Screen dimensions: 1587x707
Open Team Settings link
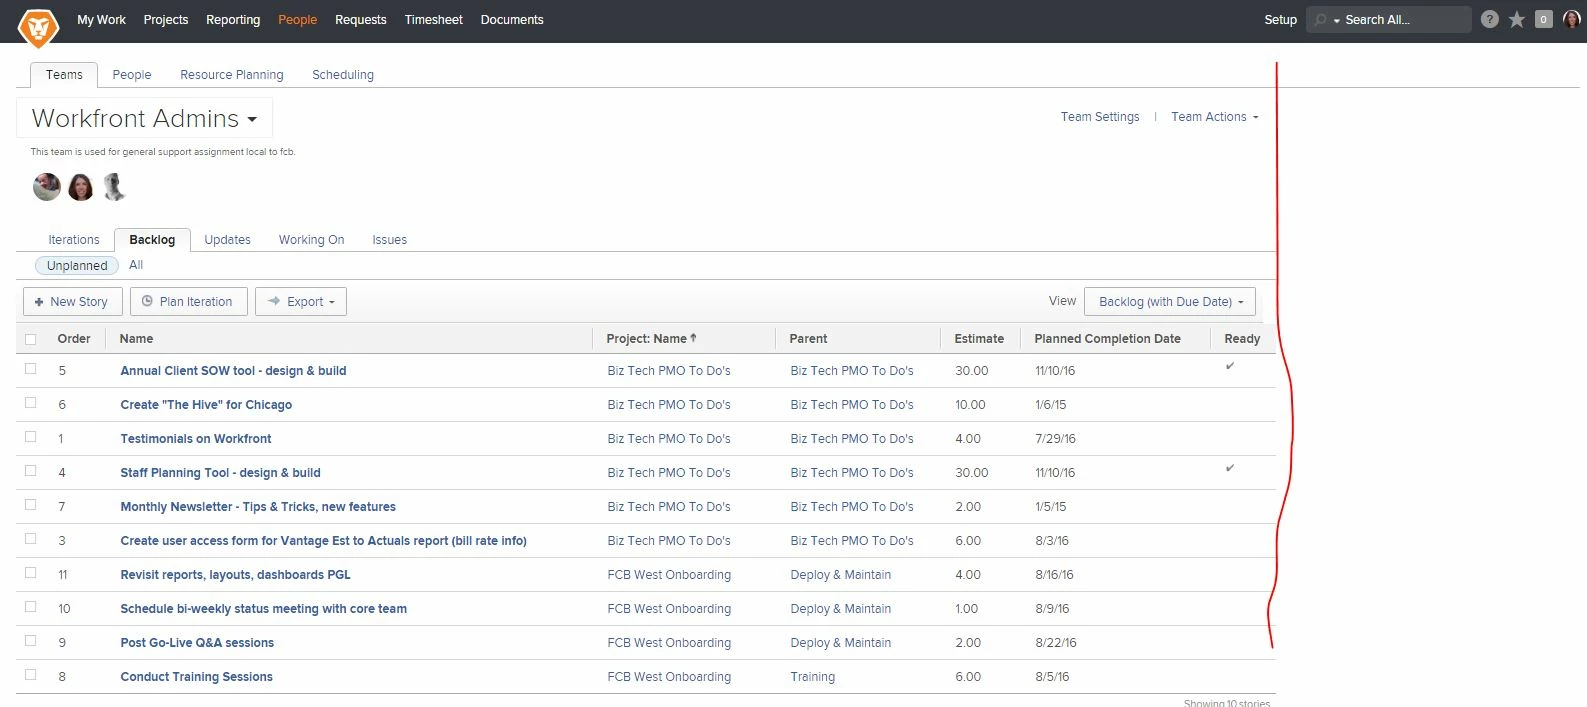1100,117
